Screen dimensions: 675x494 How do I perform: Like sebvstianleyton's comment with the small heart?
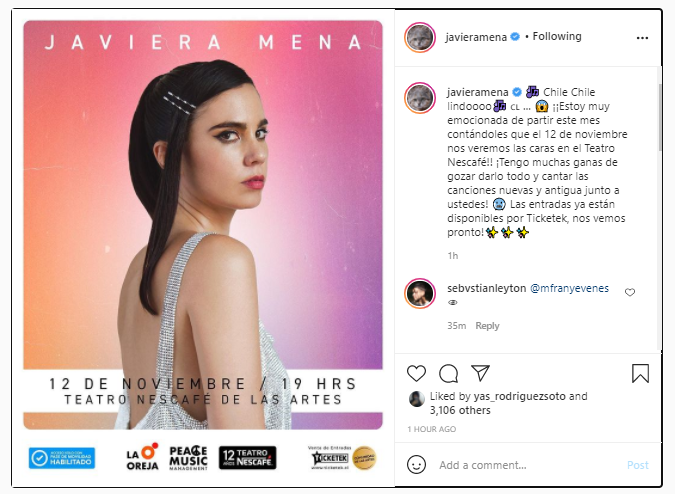coord(630,293)
